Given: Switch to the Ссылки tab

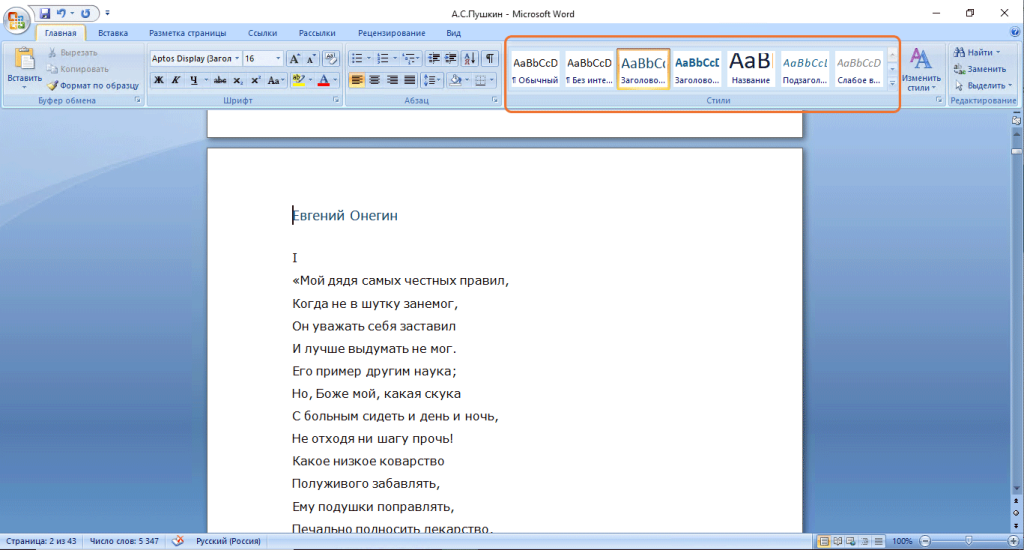Looking at the screenshot, I should (x=263, y=33).
